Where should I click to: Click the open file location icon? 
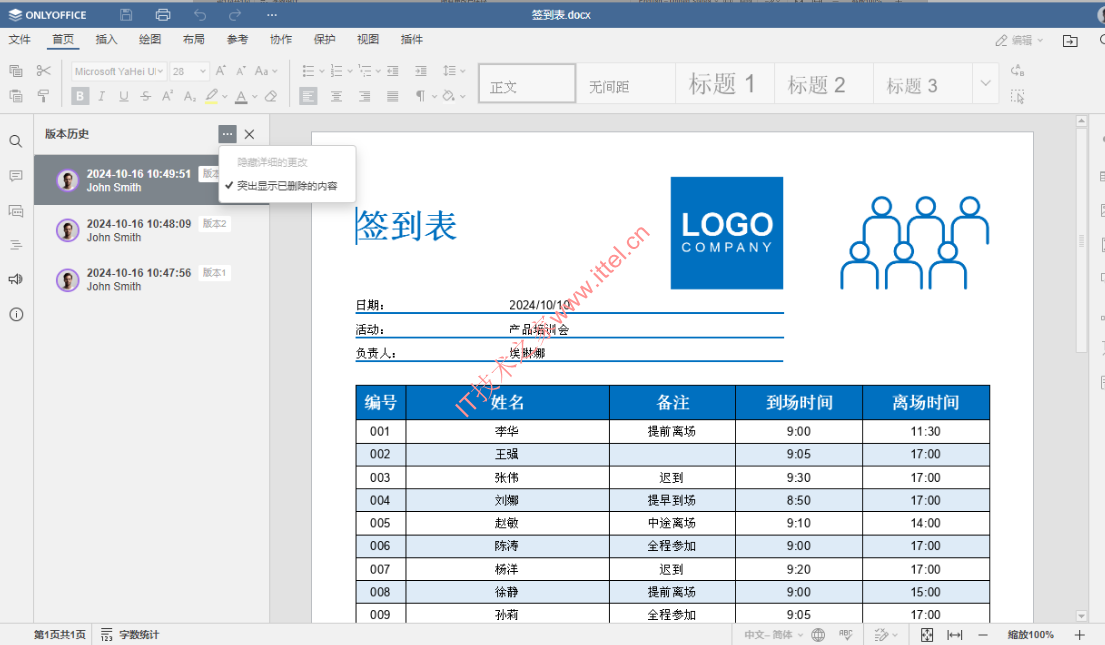(x=1070, y=41)
